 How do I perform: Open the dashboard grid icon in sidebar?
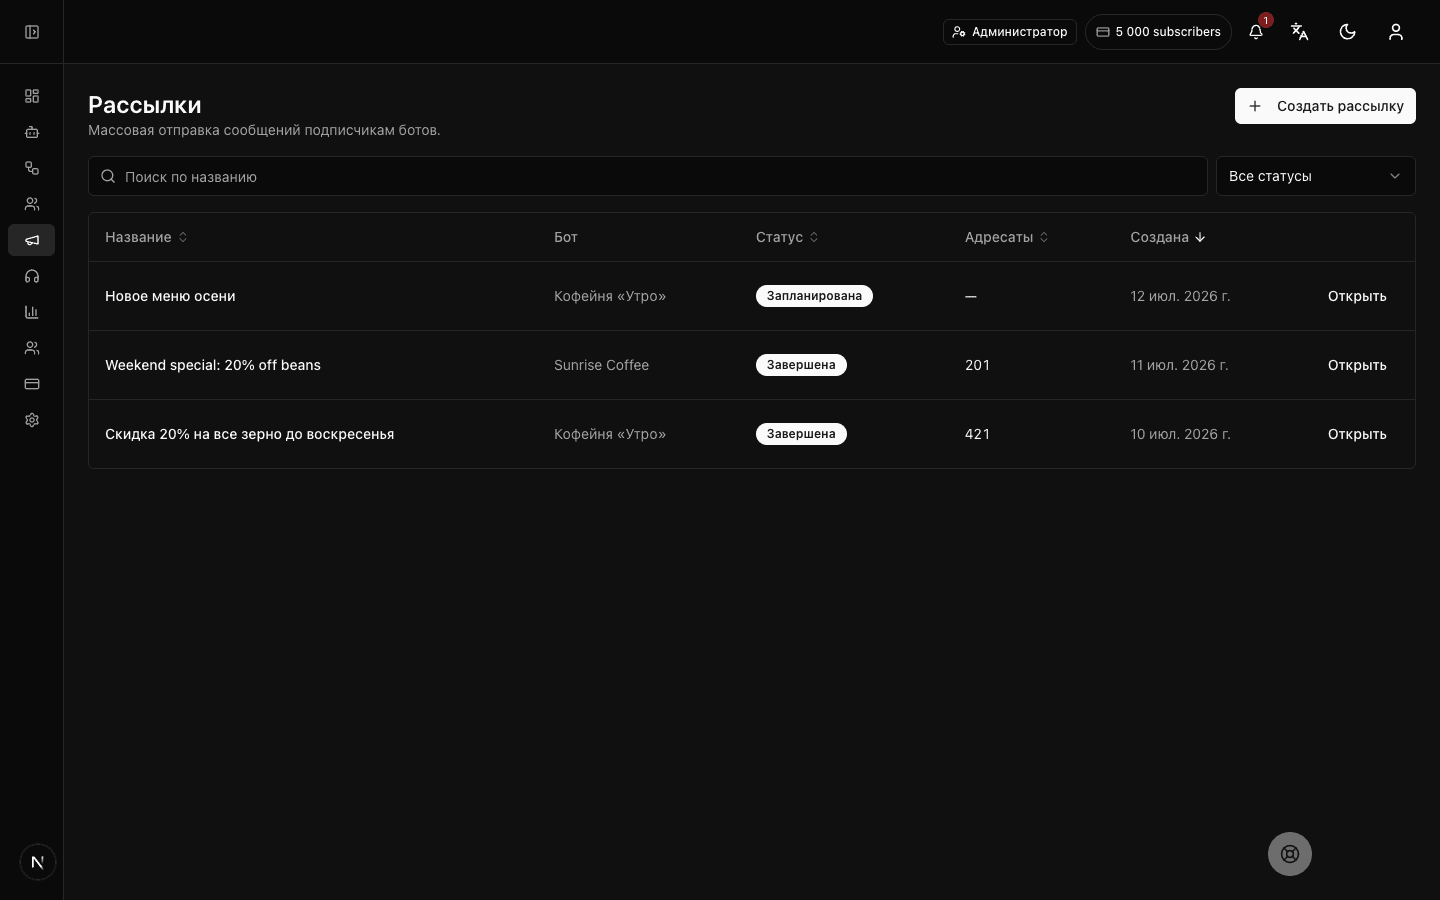click(32, 96)
